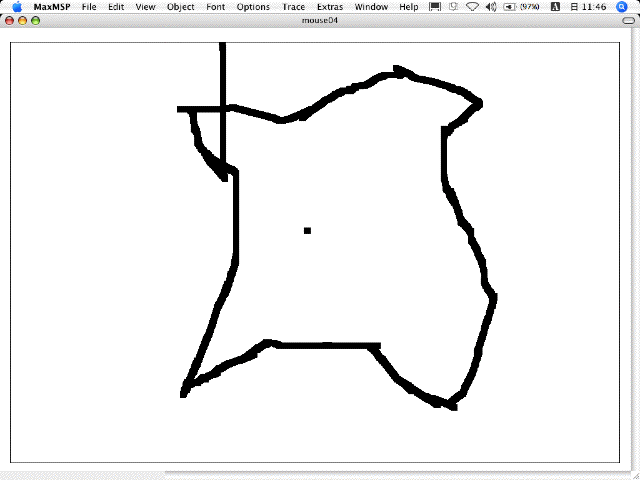Screen dimensions: 640x480
Task: Open the Window menu
Action: pos(371,7)
